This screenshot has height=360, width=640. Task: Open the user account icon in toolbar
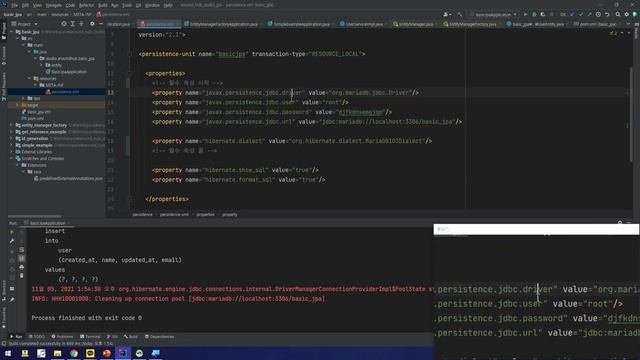[x=447, y=14]
